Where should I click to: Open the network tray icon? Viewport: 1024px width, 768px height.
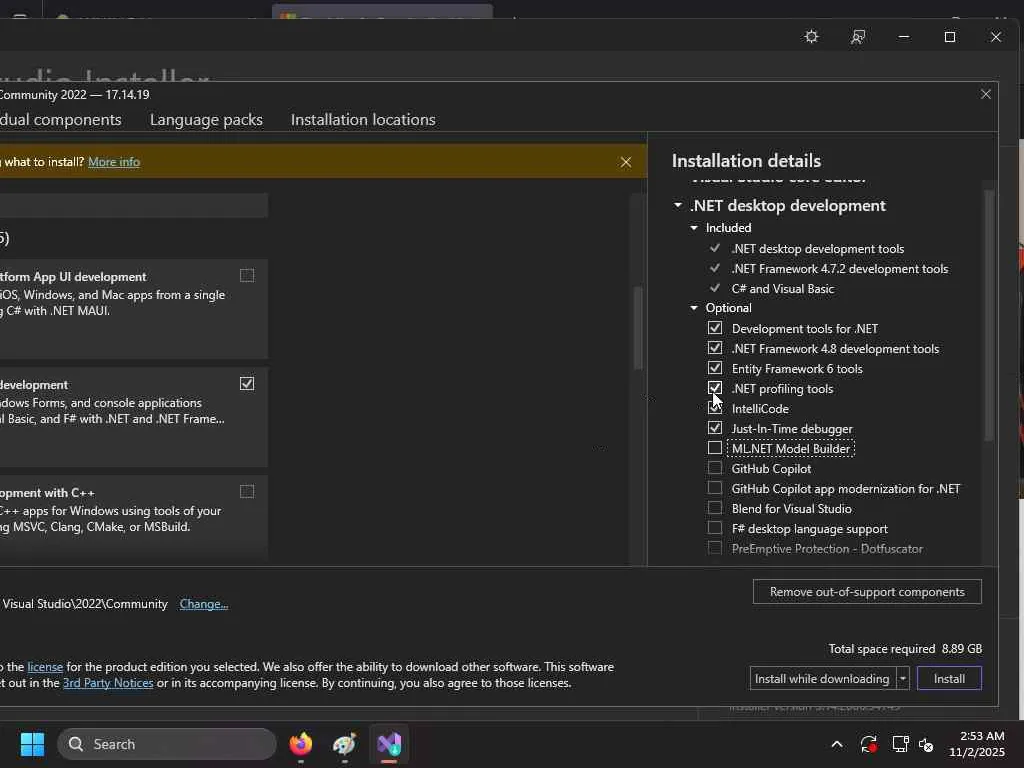(x=900, y=744)
